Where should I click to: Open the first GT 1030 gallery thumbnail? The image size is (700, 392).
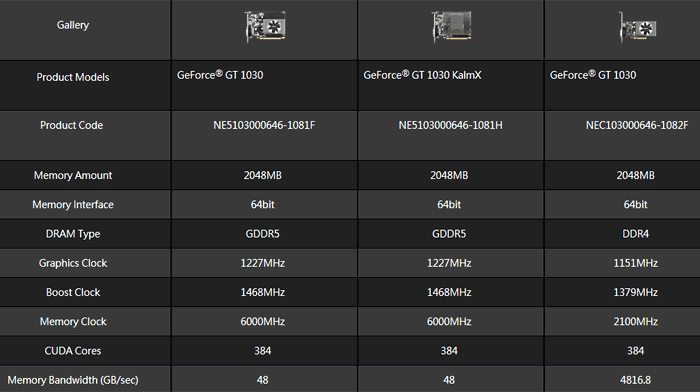[x=265, y=27]
